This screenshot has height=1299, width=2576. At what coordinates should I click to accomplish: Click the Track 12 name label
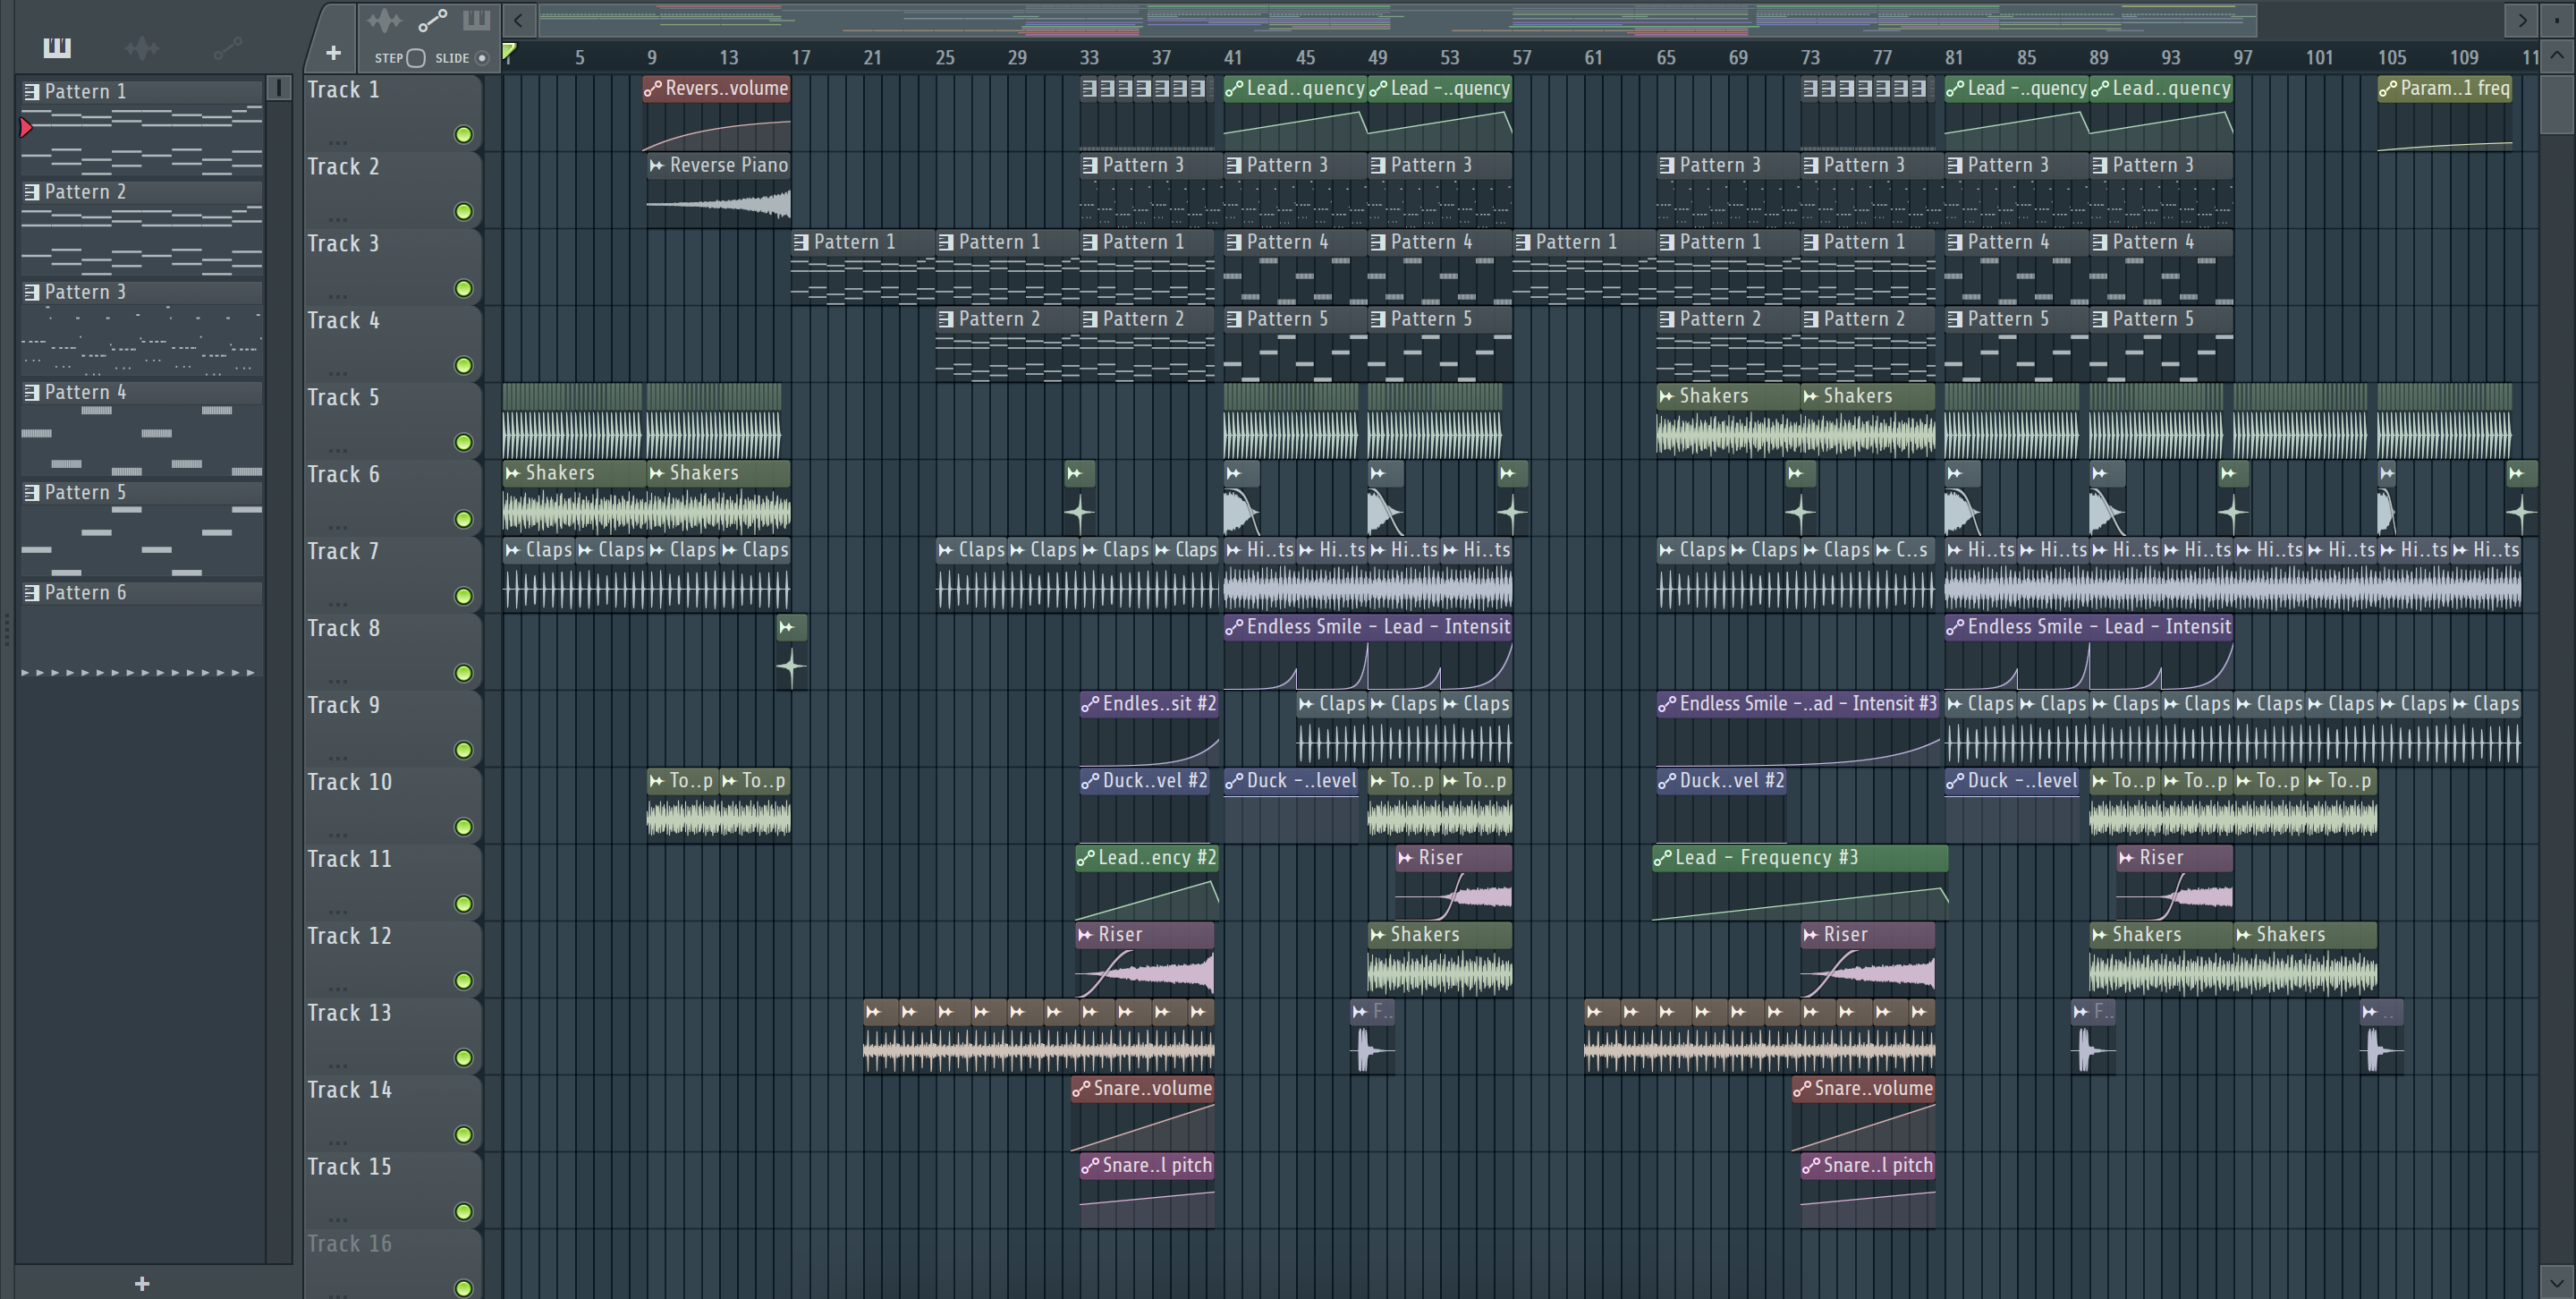click(349, 937)
